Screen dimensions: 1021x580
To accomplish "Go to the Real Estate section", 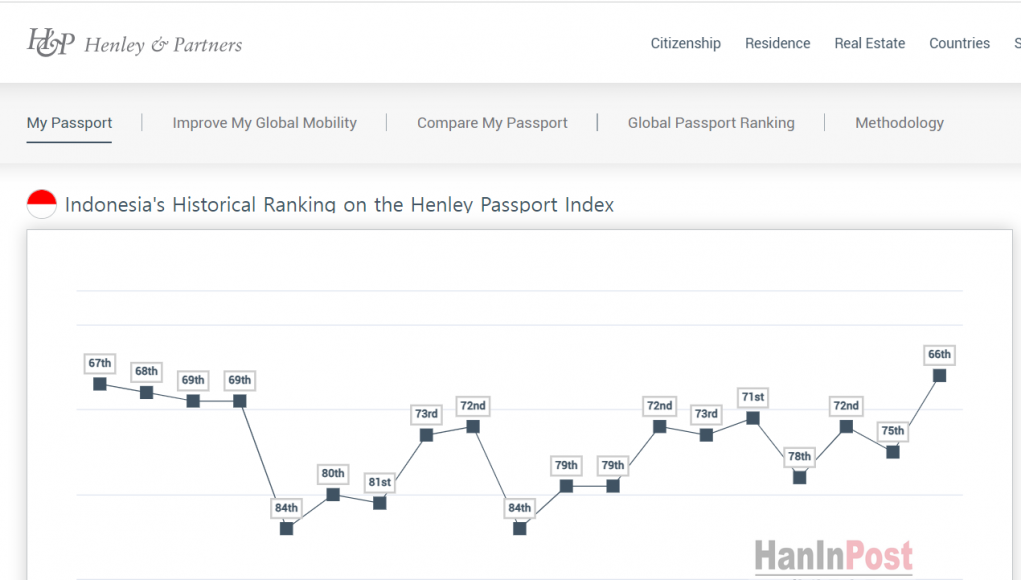I will coord(869,43).
